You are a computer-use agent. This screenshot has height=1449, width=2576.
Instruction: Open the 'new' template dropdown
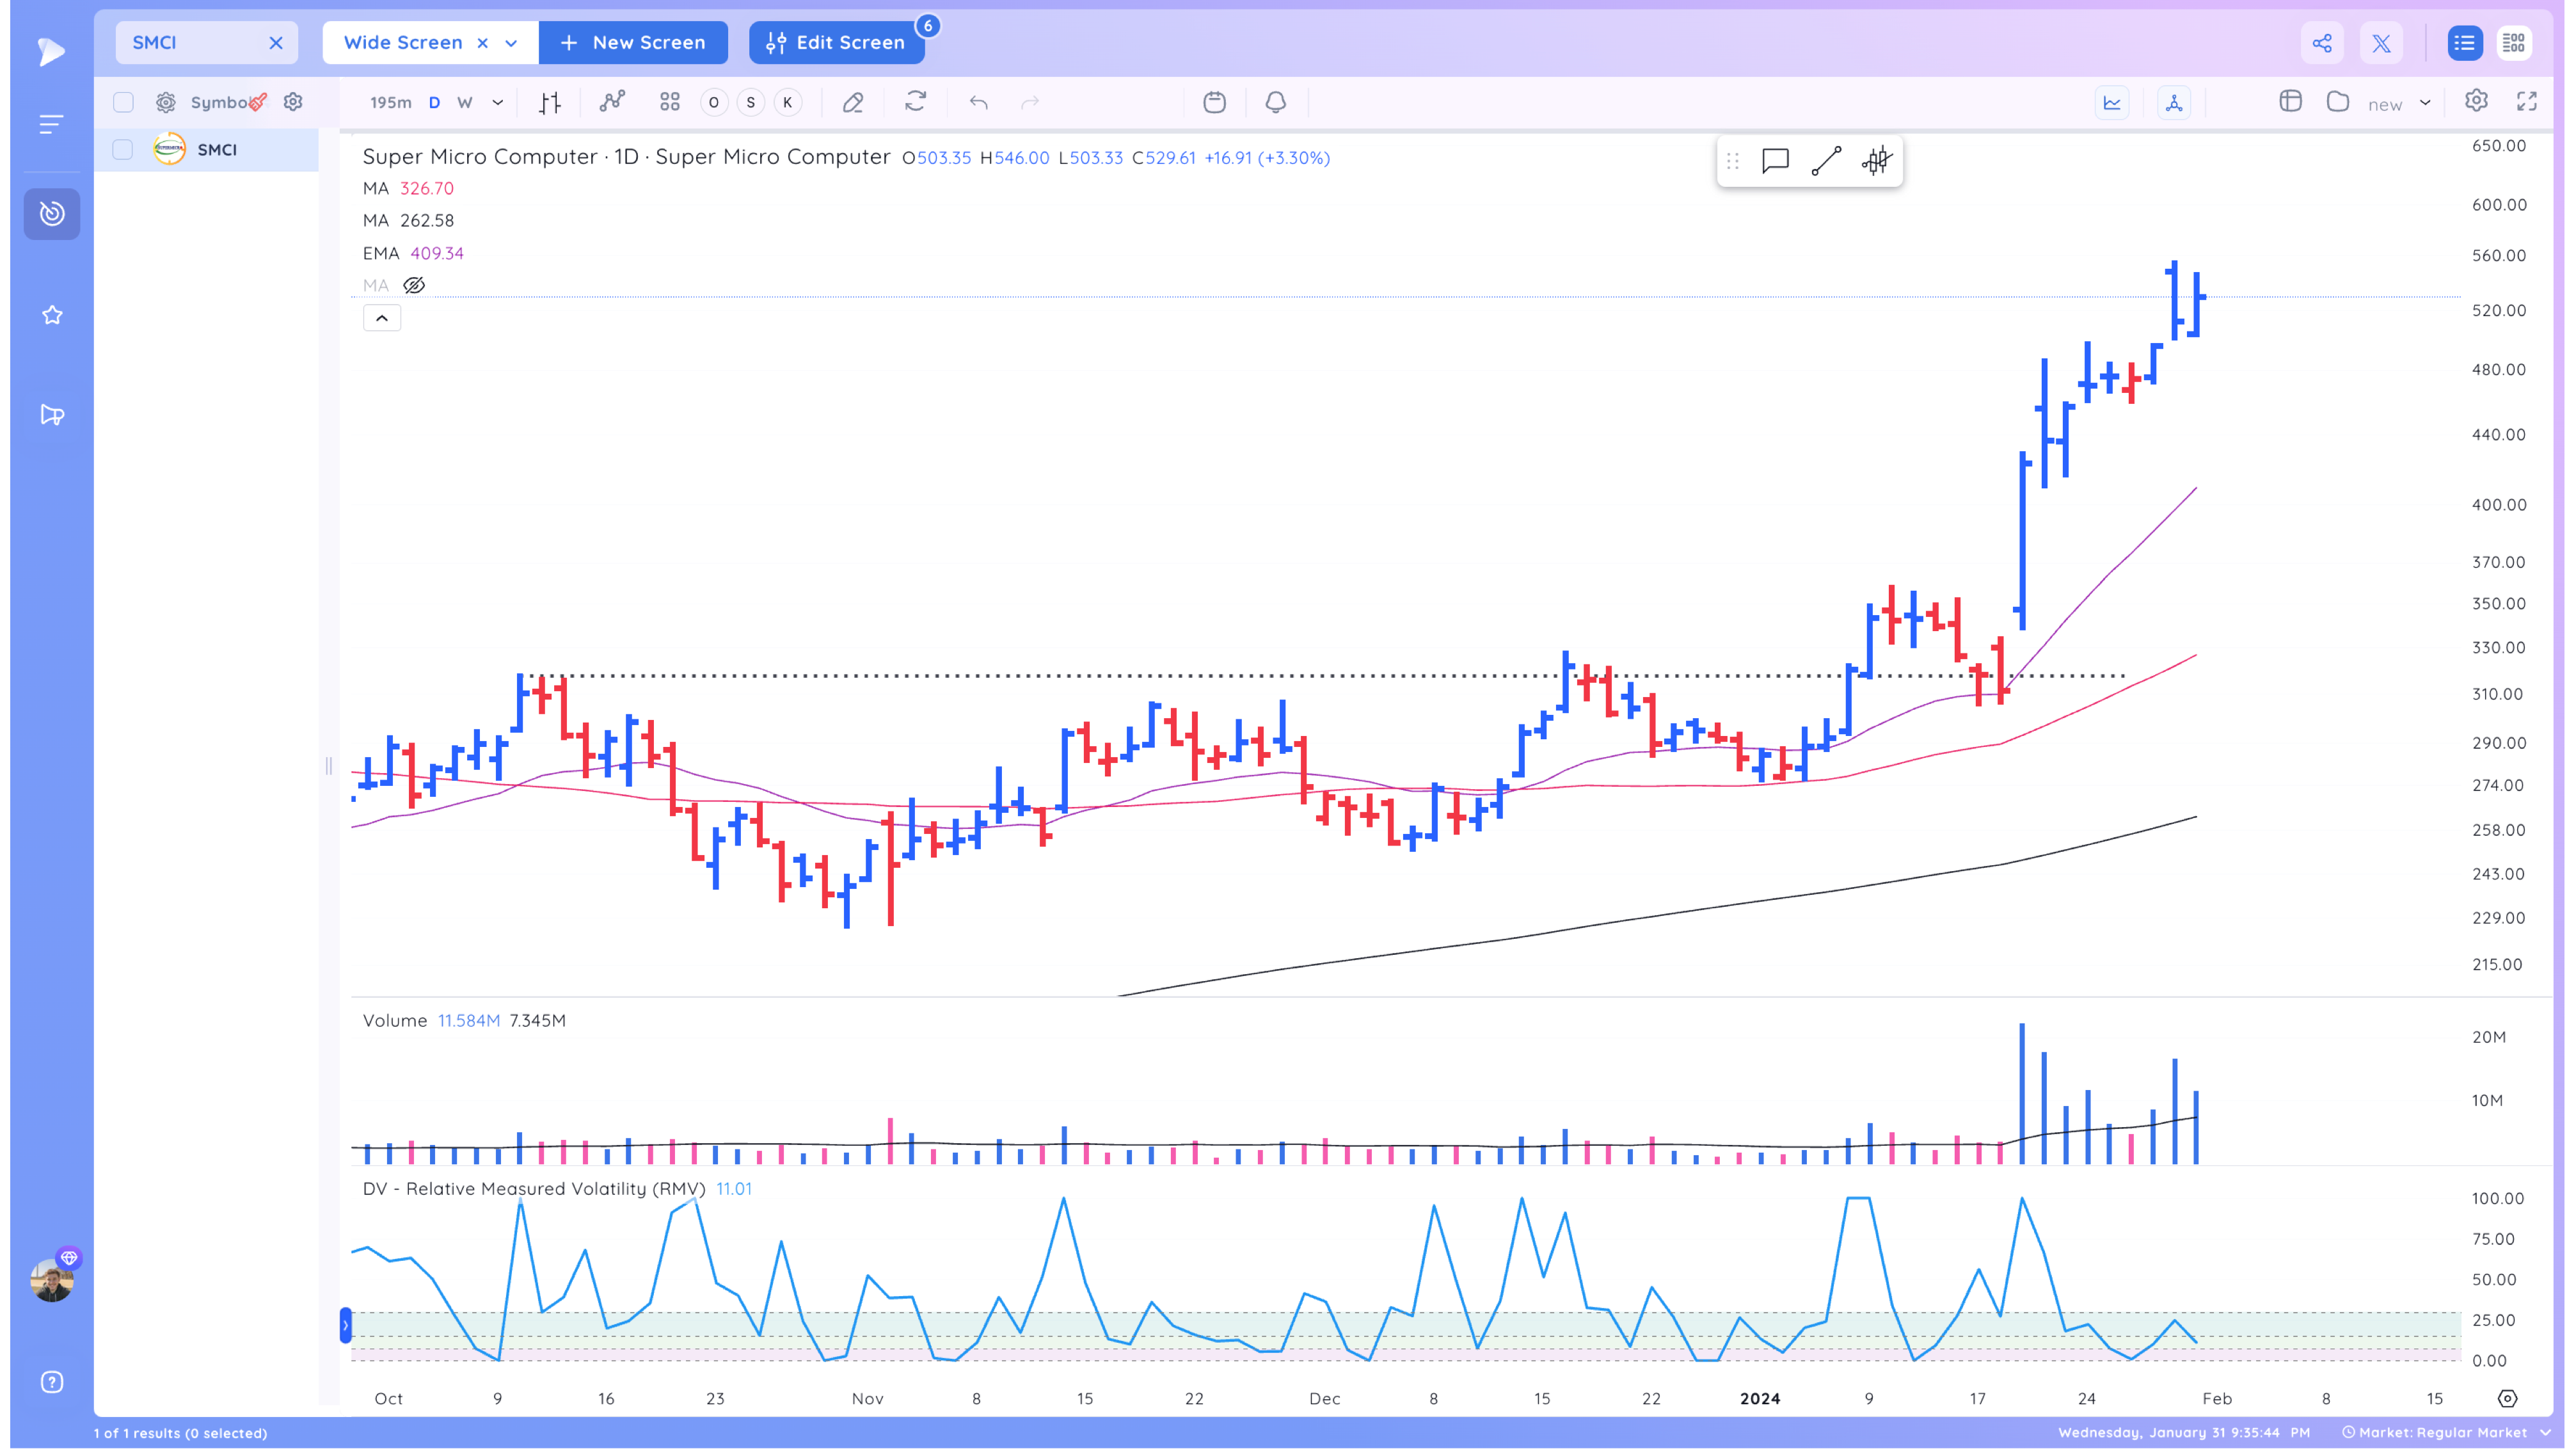[x=2399, y=103]
